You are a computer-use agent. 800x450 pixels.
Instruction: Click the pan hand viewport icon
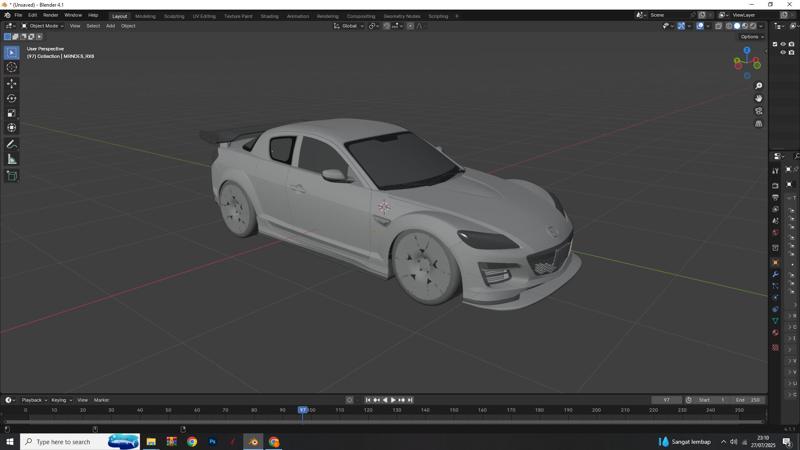(x=759, y=98)
